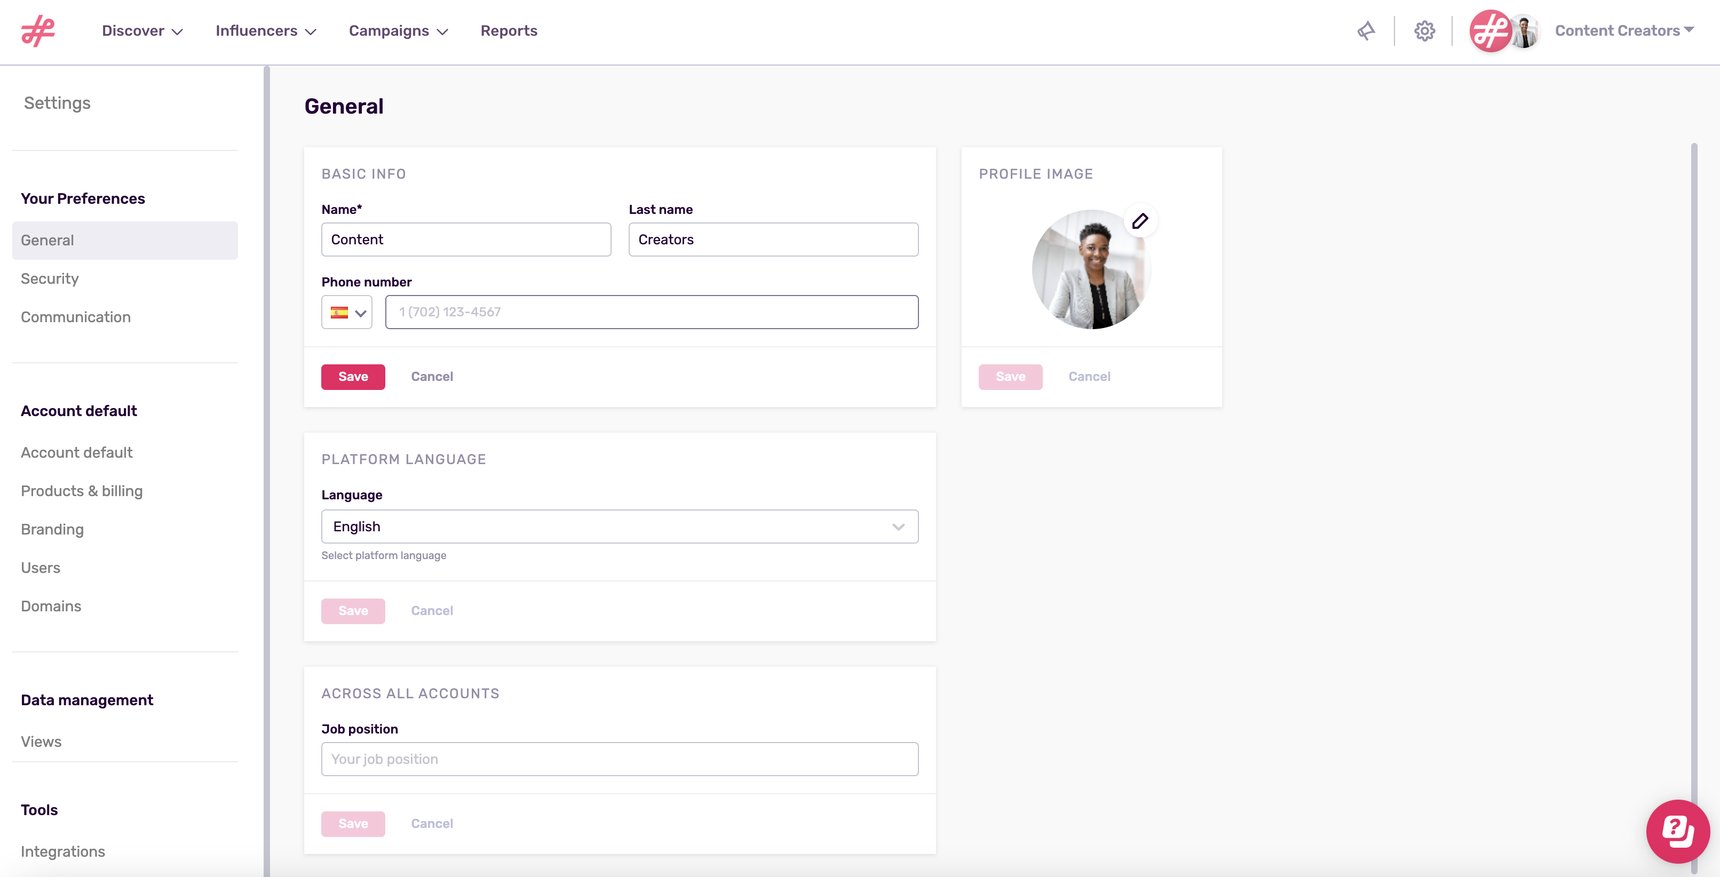Click the General page heading

click(344, 106)
